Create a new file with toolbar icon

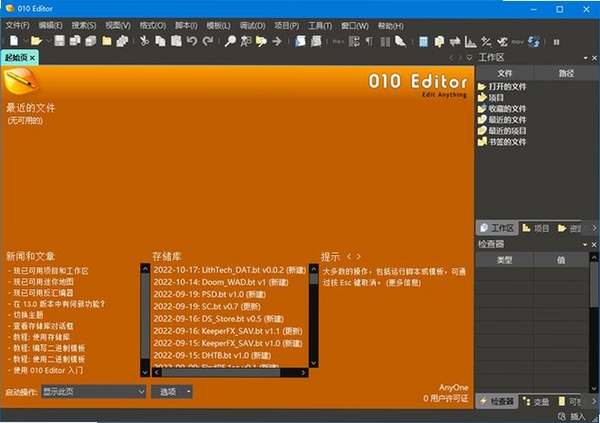point(14,41)
